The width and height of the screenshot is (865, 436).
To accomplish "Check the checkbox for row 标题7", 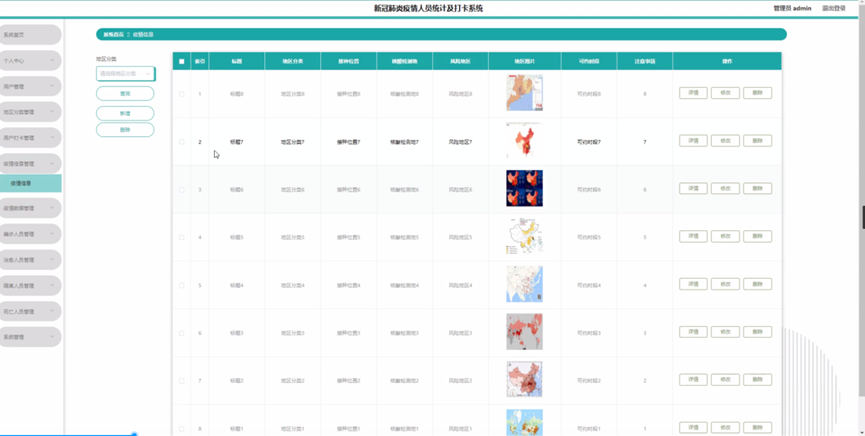I will tap(181, 142).
